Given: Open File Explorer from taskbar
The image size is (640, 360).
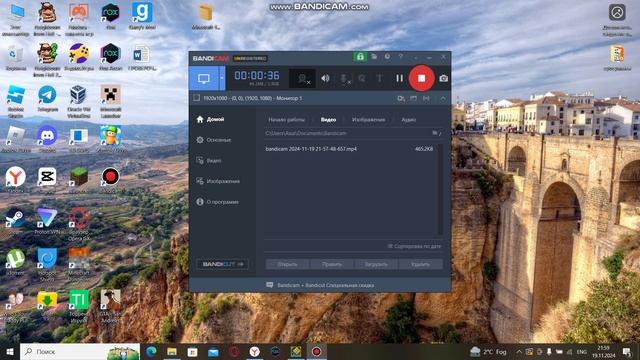Looking at the screenshot, I should [x=172, y=351].
